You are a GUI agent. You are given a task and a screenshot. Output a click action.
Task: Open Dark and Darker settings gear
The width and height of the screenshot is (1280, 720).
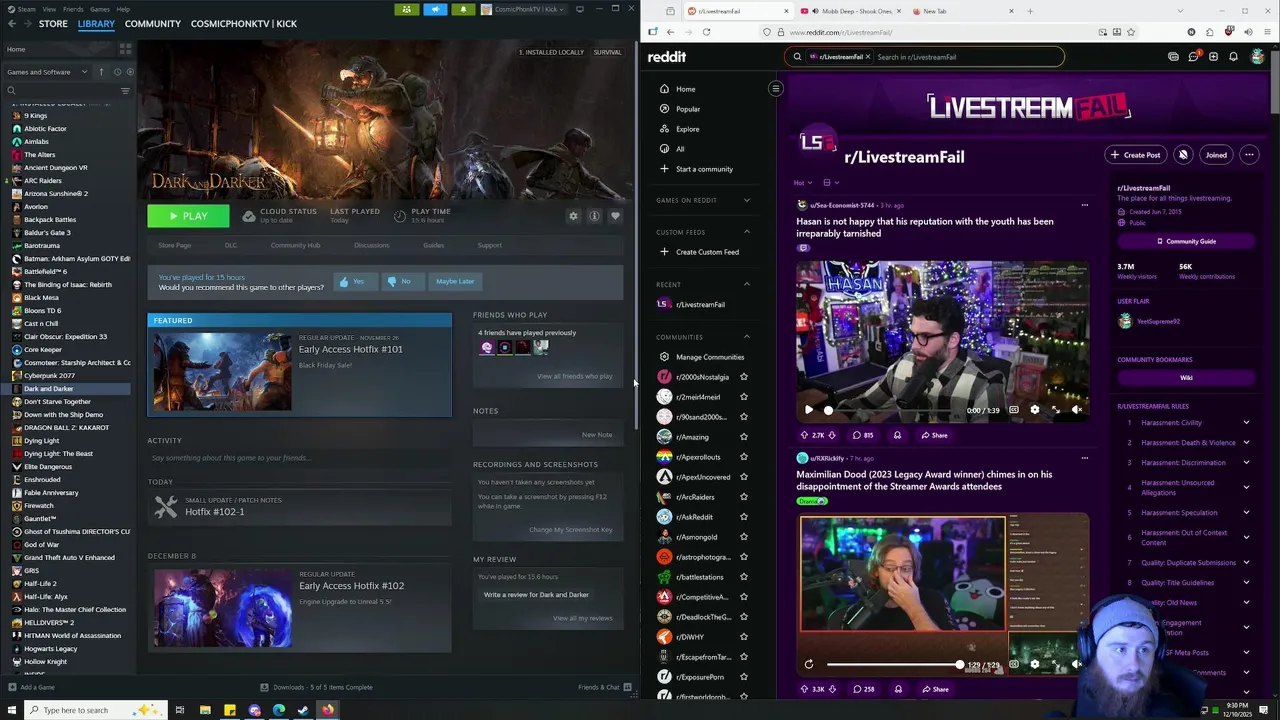(x=573, y=216)
